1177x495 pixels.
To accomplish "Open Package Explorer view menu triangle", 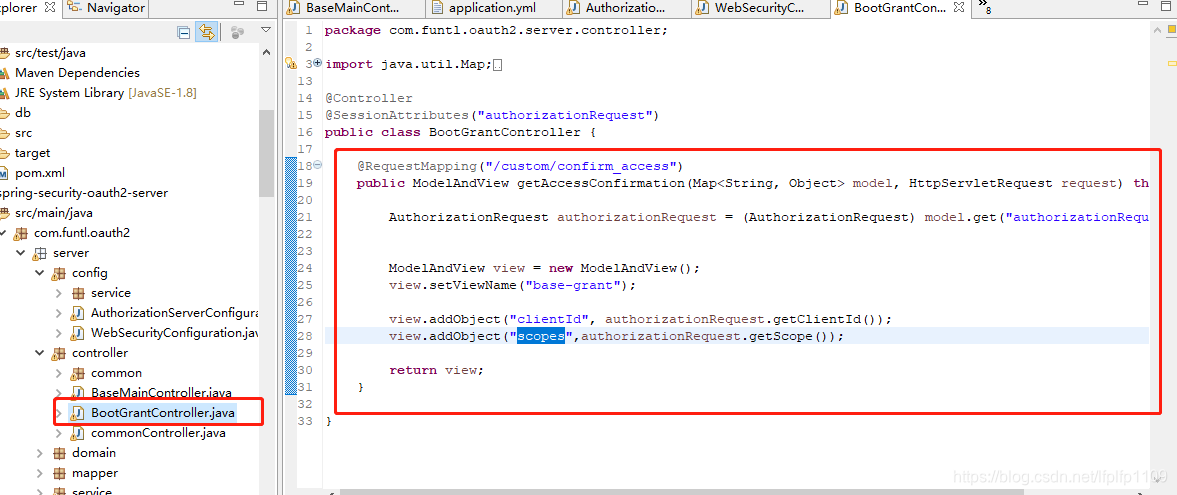I will [x=265, y=30].
